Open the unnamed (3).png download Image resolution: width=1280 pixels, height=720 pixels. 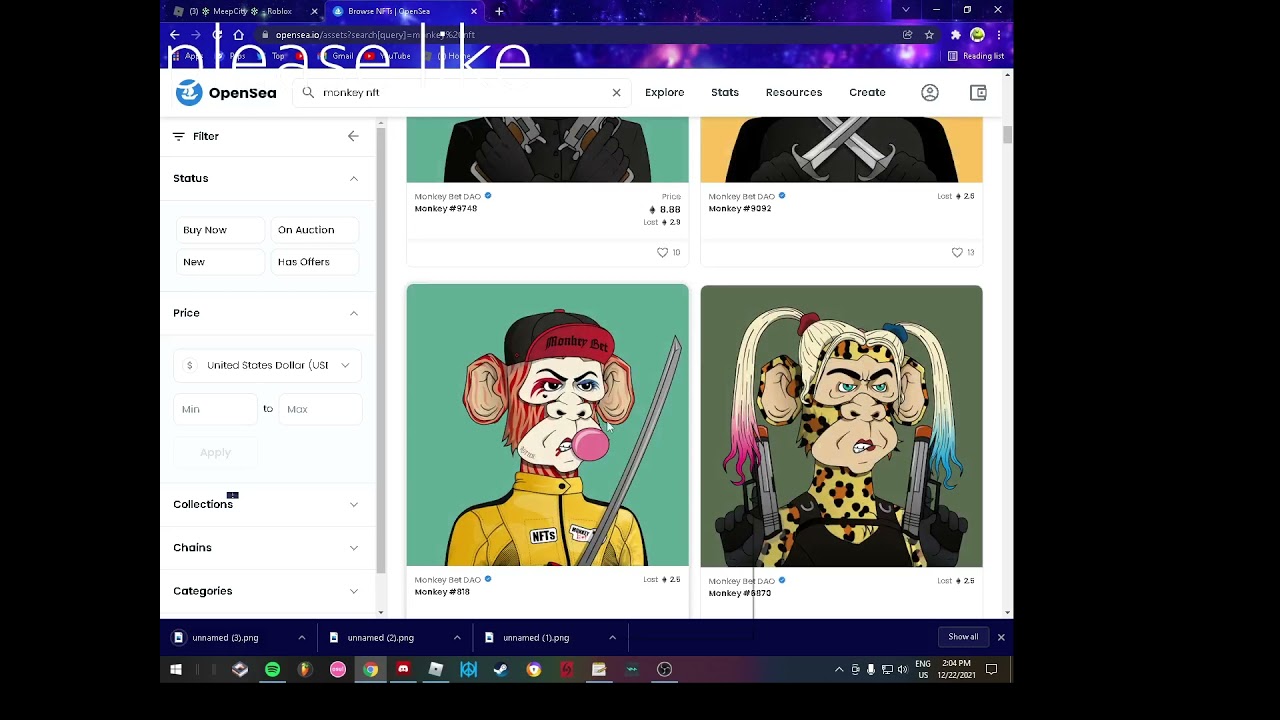point(225,637)
